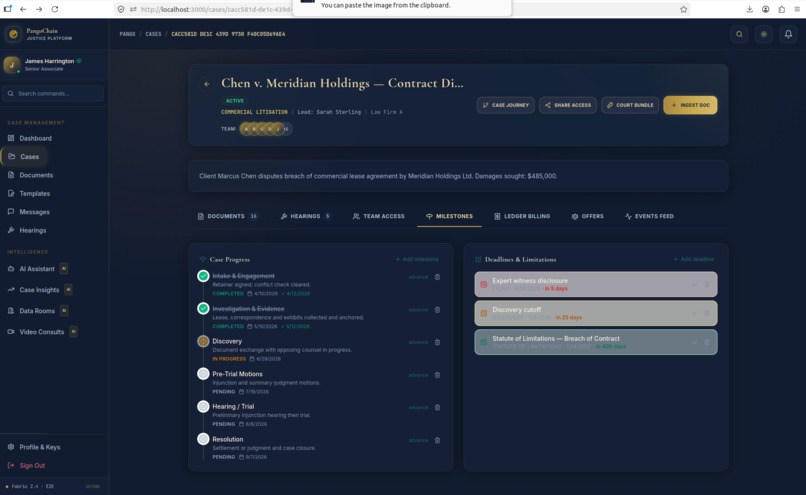Open the Ledger Billing tab
Screen dimensions: 806x495
tap(522, 216)
